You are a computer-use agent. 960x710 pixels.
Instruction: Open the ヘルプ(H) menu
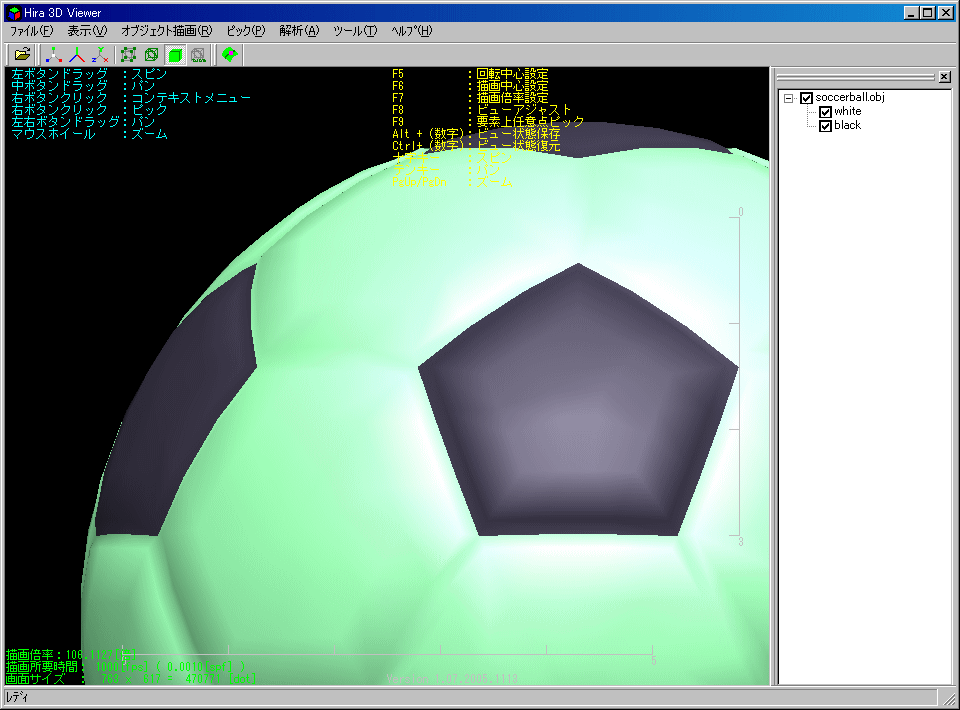[x=411, y=31]
